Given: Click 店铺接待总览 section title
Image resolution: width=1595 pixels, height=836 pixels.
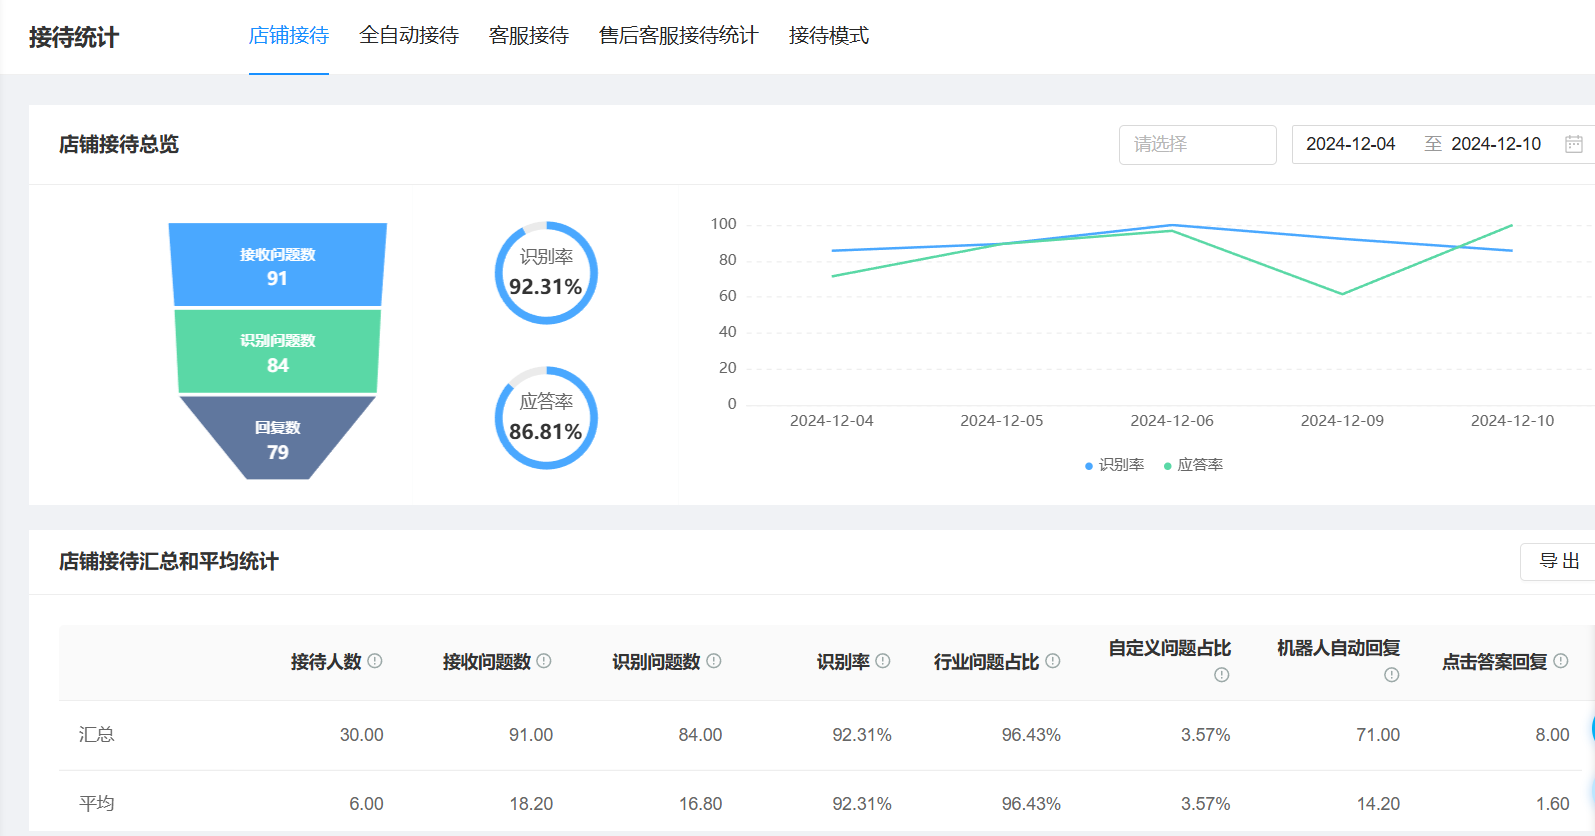Looking at the screenshot, I should point(119,145).
